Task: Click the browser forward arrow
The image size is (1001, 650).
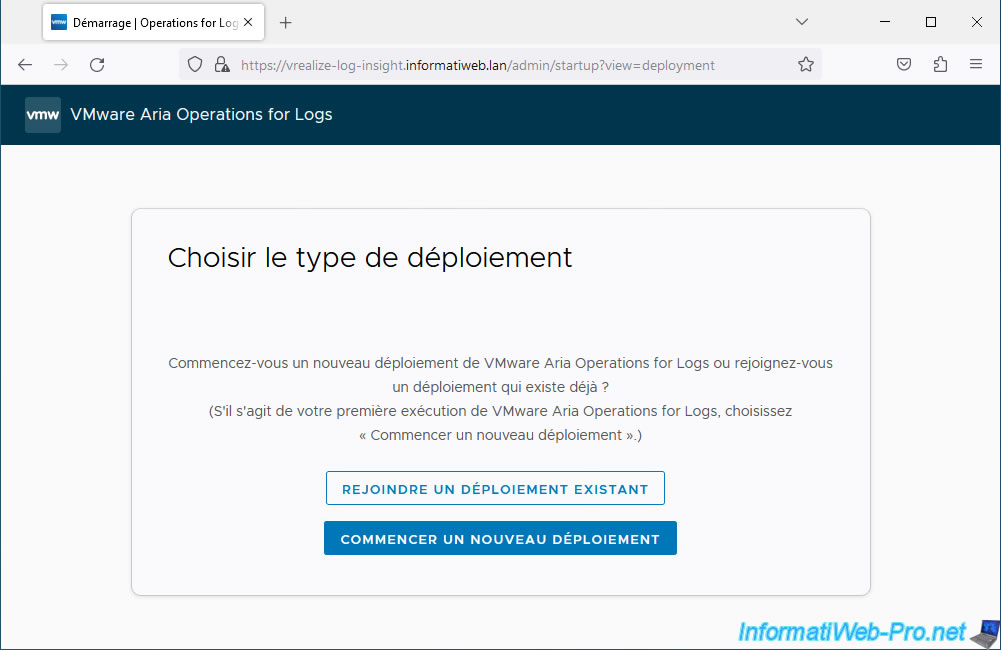Action: [61, 64]
